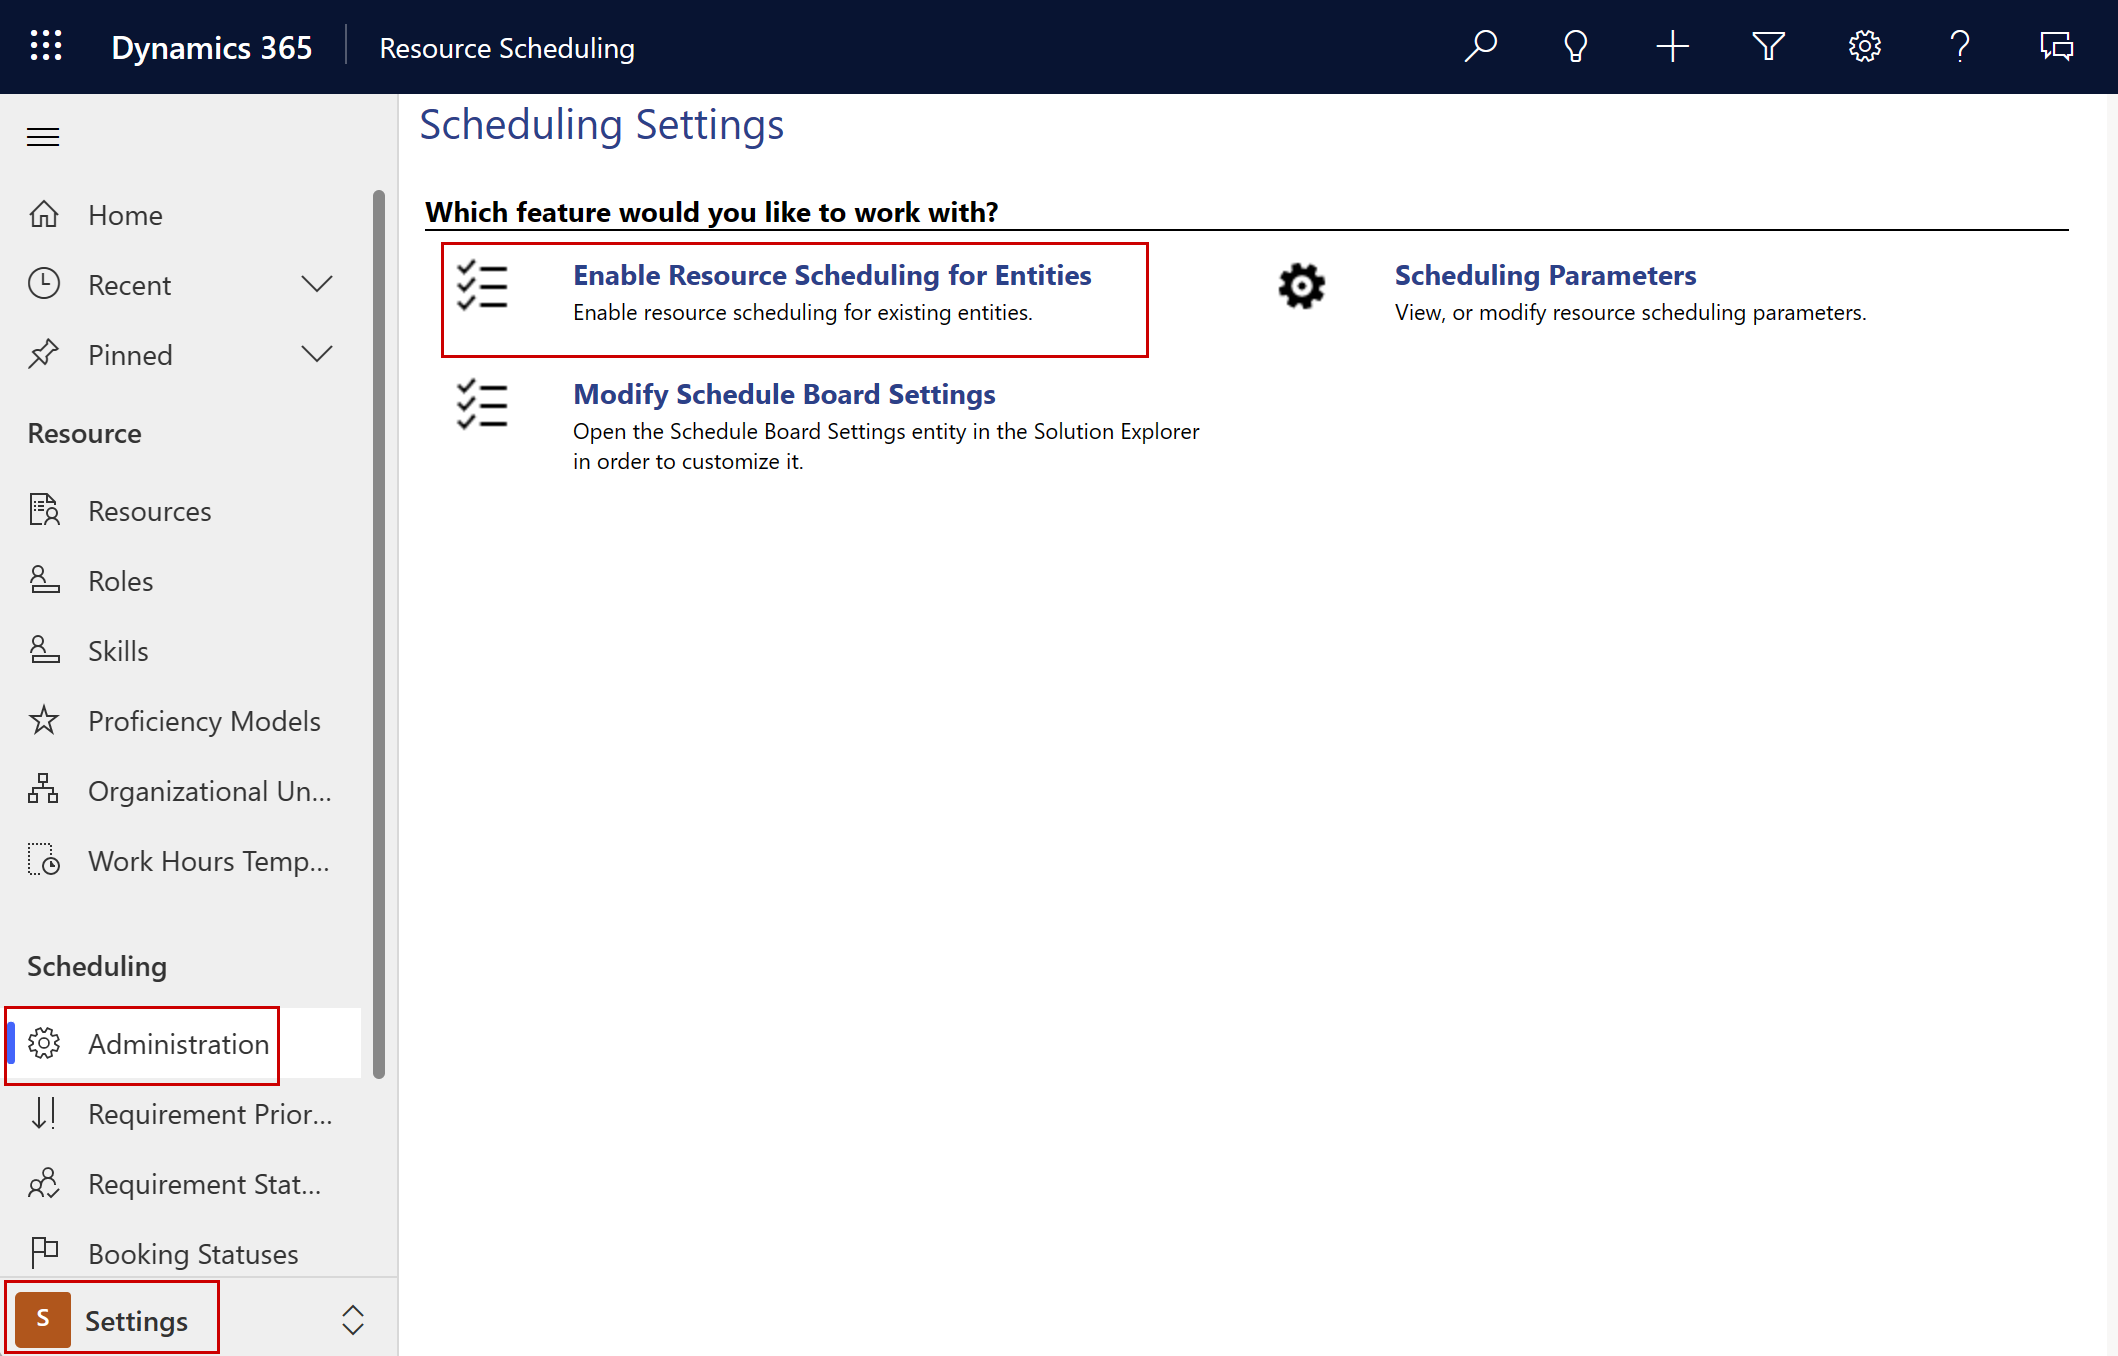Open Enable Resource Scheduling for Entities

point(832,275)
